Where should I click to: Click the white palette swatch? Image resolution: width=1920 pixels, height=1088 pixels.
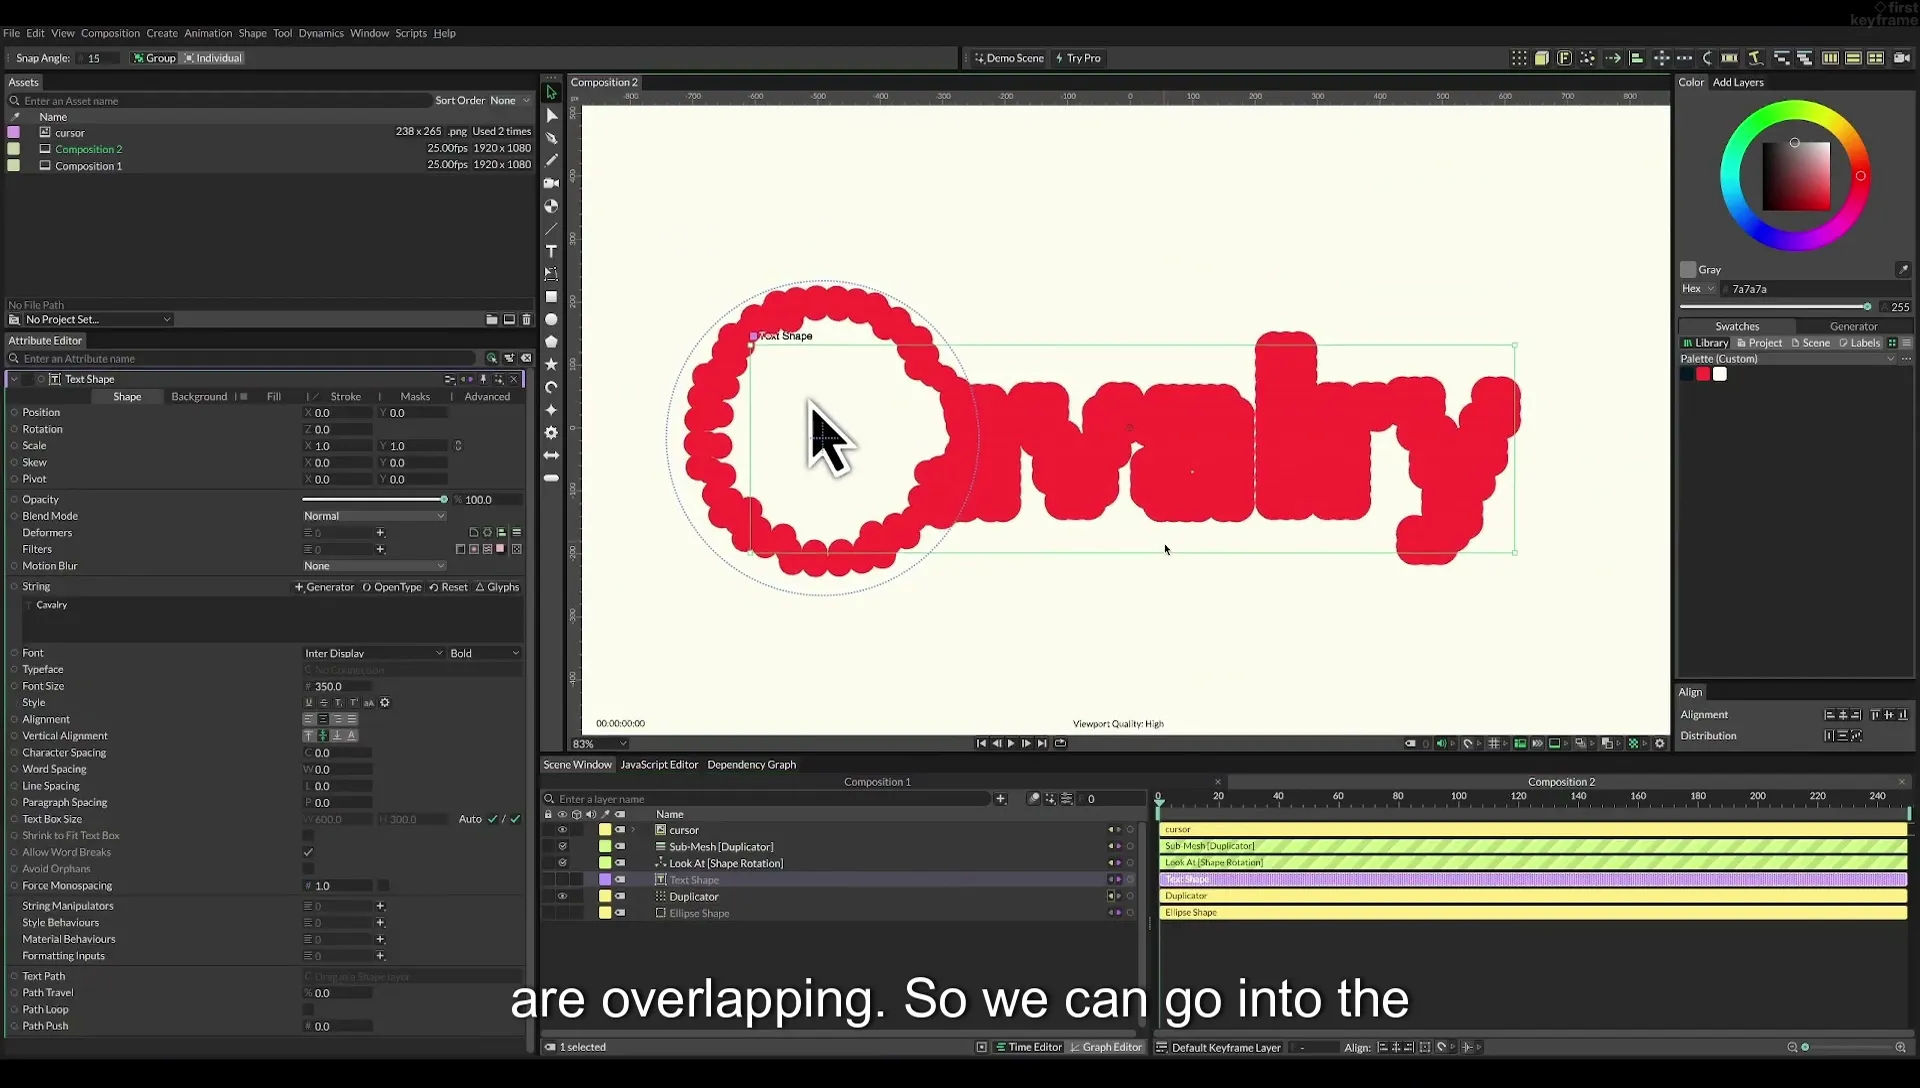coord(1720,374)
